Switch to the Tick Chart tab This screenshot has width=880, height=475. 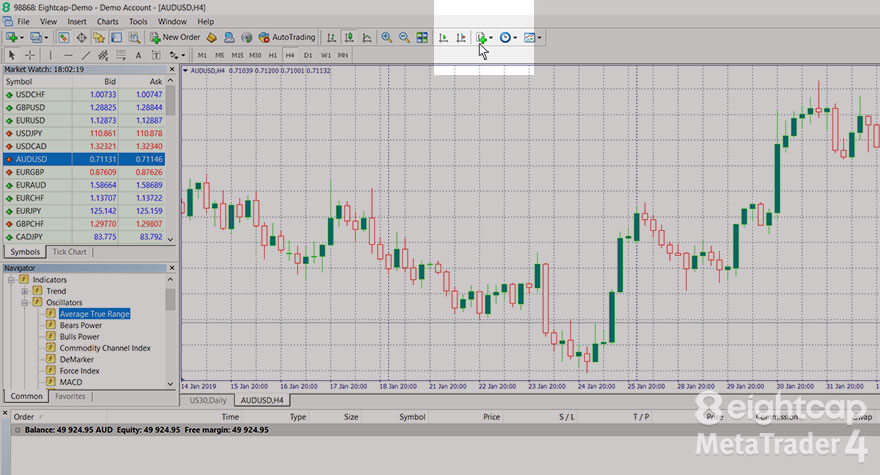click(x=70, y=252)
